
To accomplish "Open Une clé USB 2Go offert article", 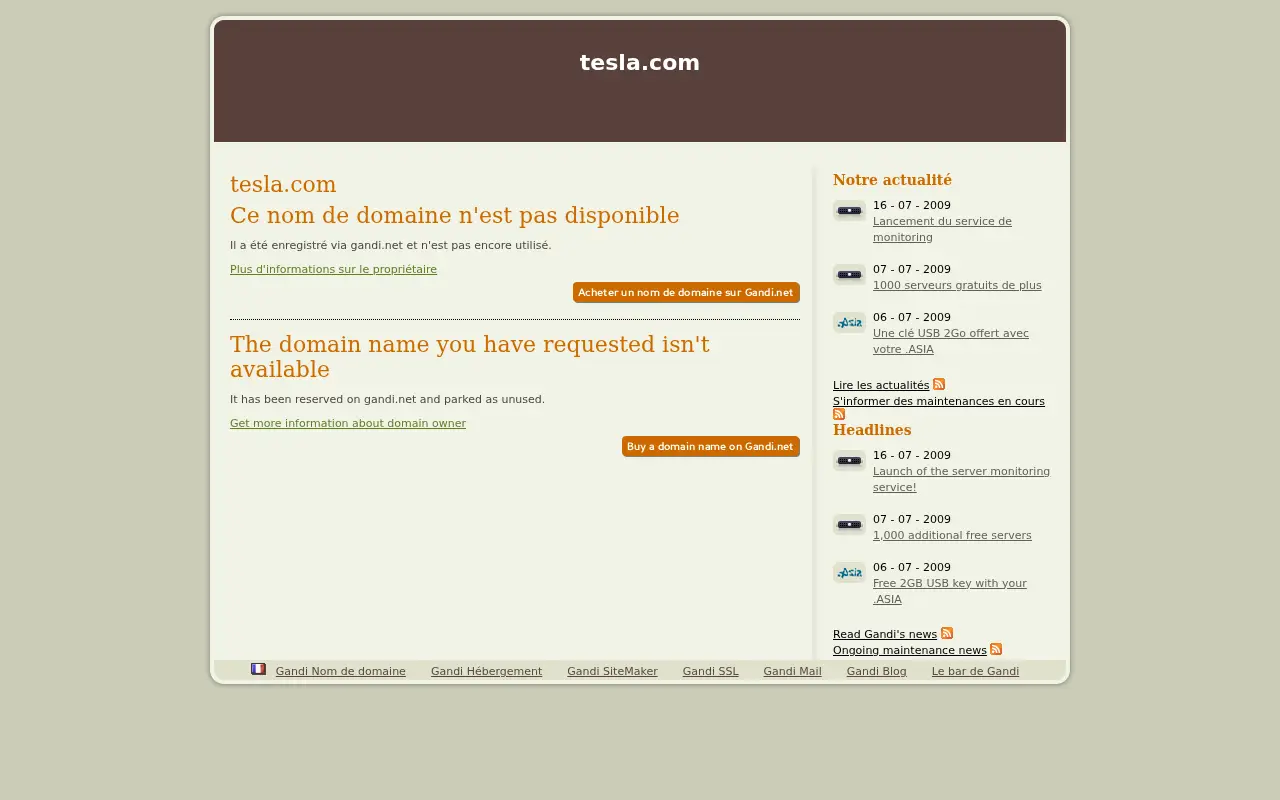I will tap(951, 341).
